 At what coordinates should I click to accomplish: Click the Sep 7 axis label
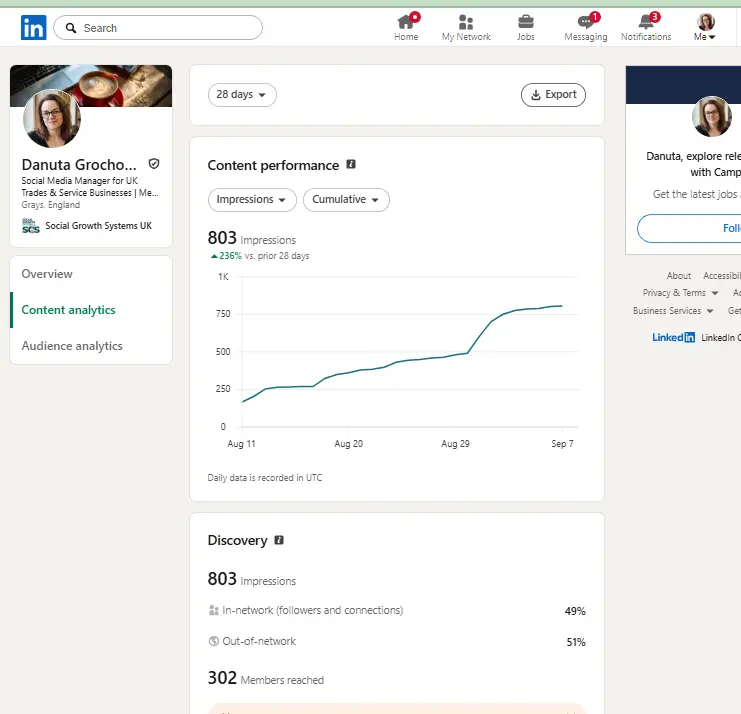tap(562, 444)
